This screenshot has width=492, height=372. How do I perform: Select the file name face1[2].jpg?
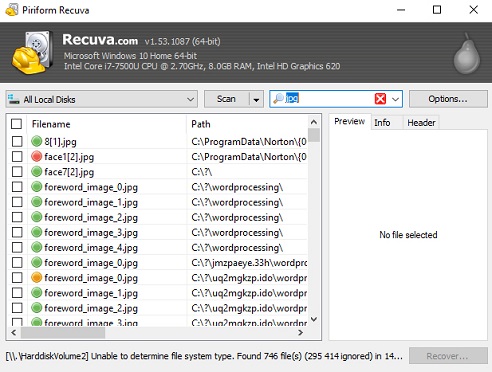[69, 157]
